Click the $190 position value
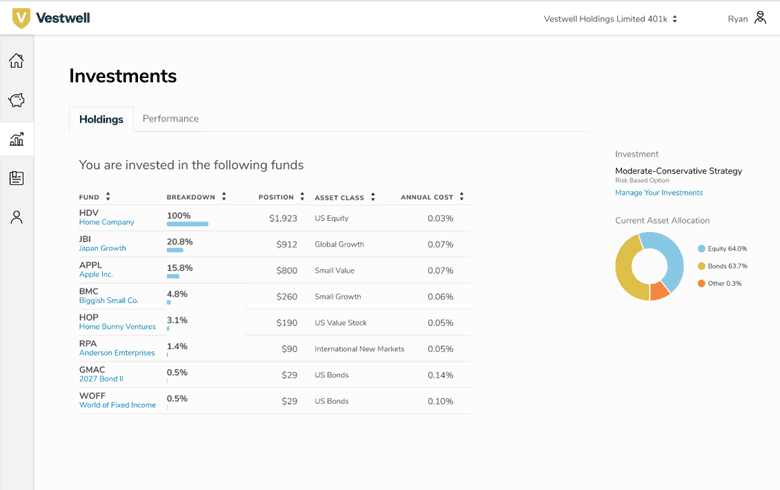The width and height of the screenshot is (780, 490). pos(287,323)
